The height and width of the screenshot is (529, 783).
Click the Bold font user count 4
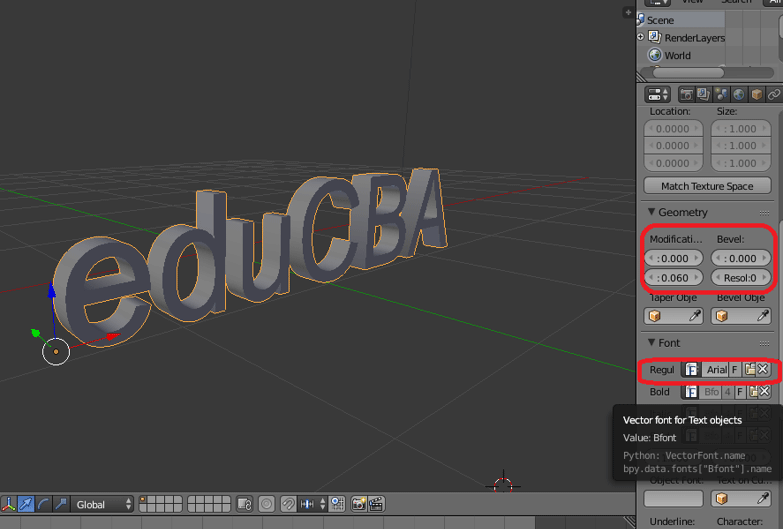pos(728,392)
